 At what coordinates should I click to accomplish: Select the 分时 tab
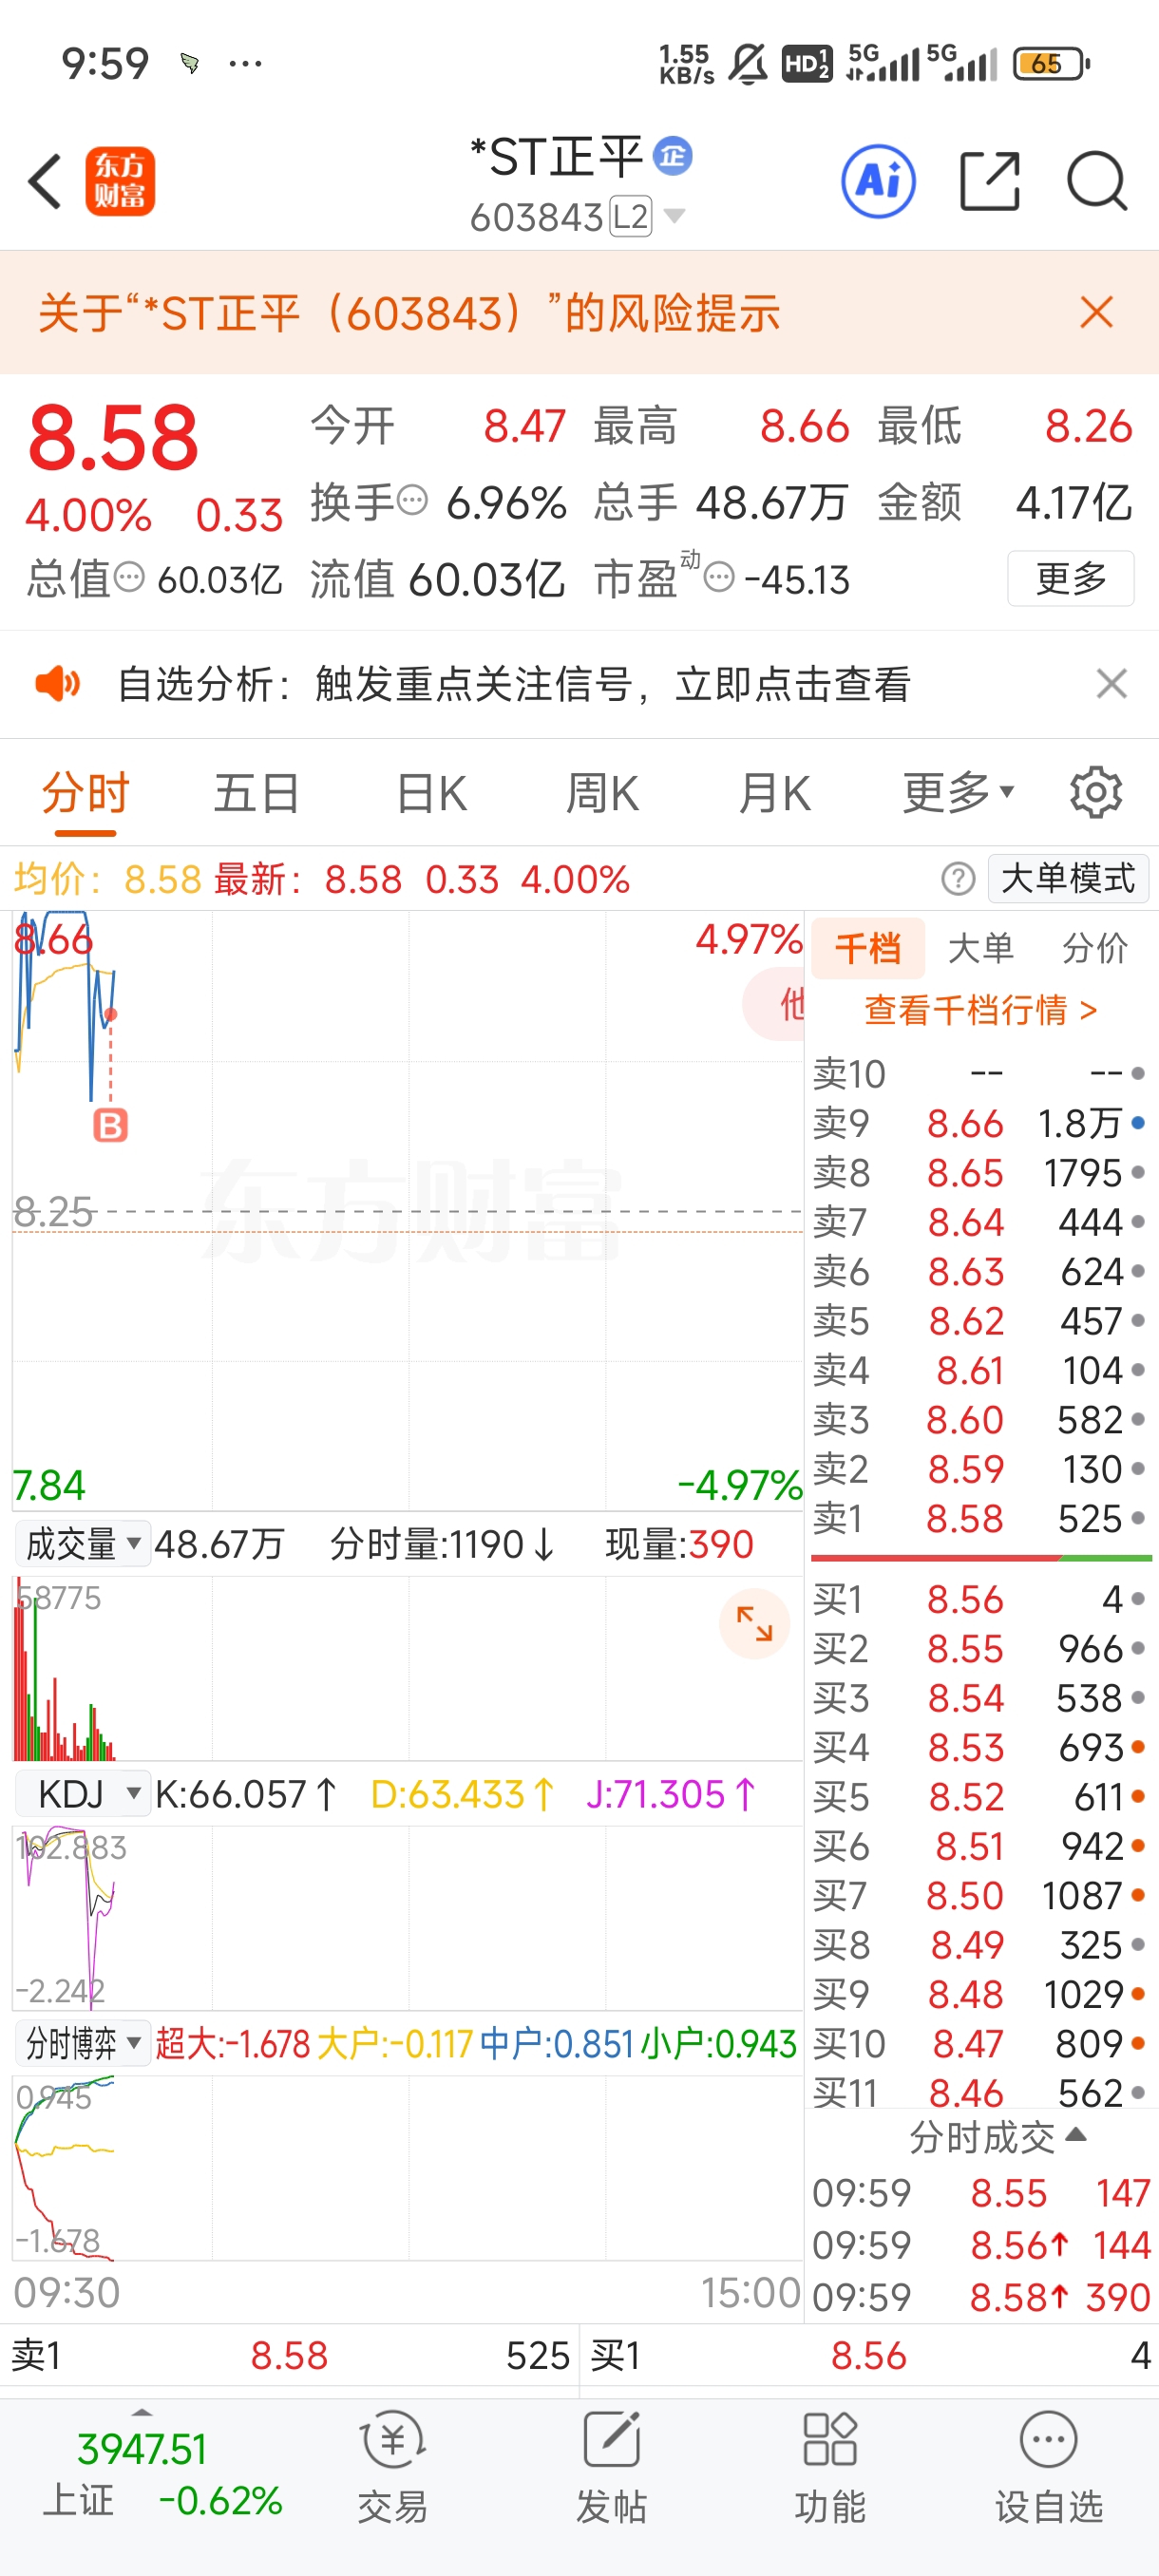click(86, 793)
